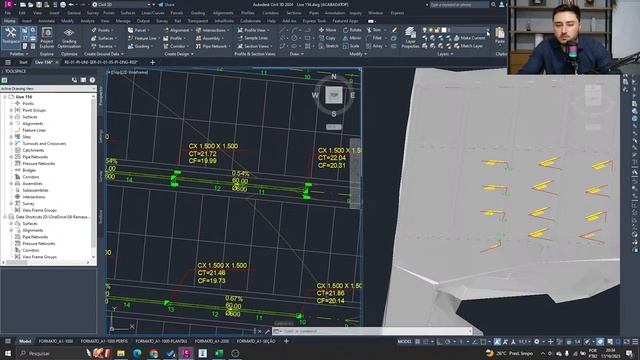Open the file tabs hamburger menu
Screen dimensions: 640x360
(8, 62)
